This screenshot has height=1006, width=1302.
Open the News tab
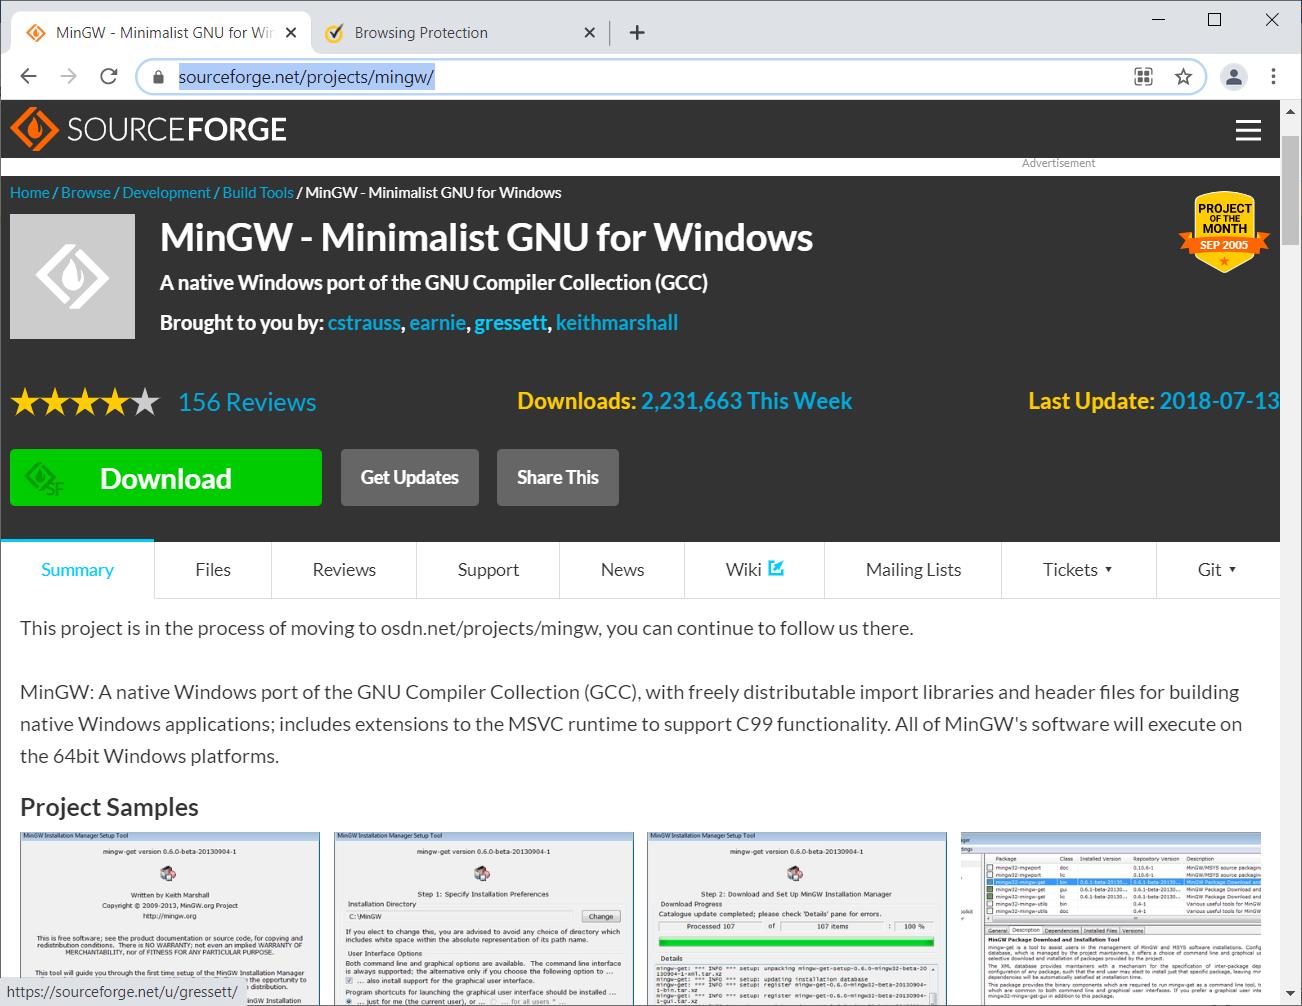tap(622, 570)
